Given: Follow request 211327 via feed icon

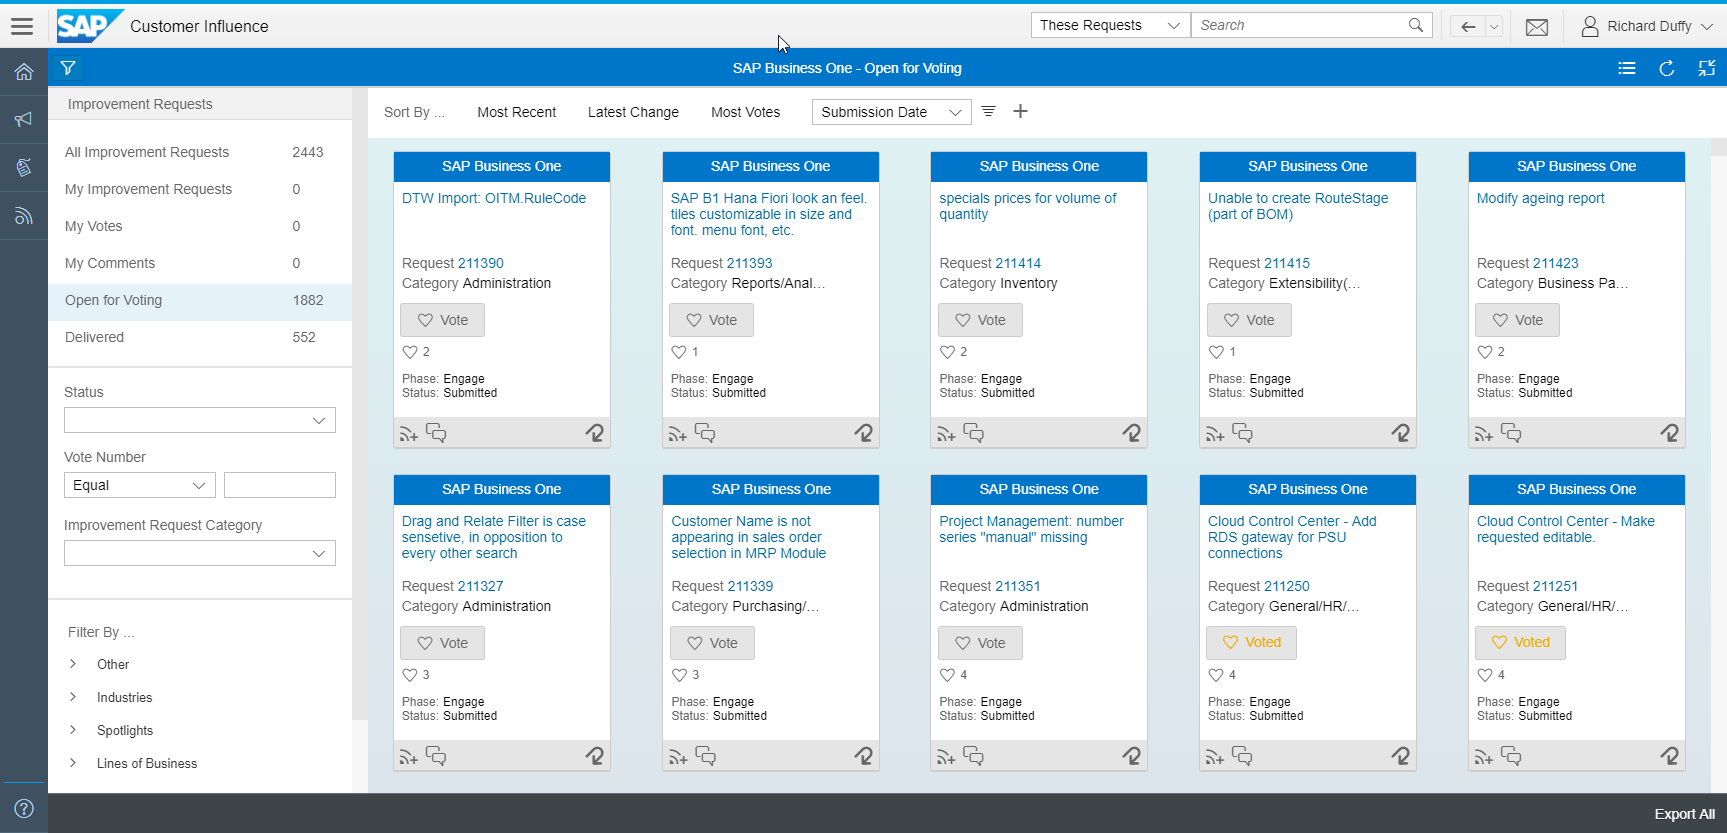Looking at the screenshot, I should tap(408, 756).
